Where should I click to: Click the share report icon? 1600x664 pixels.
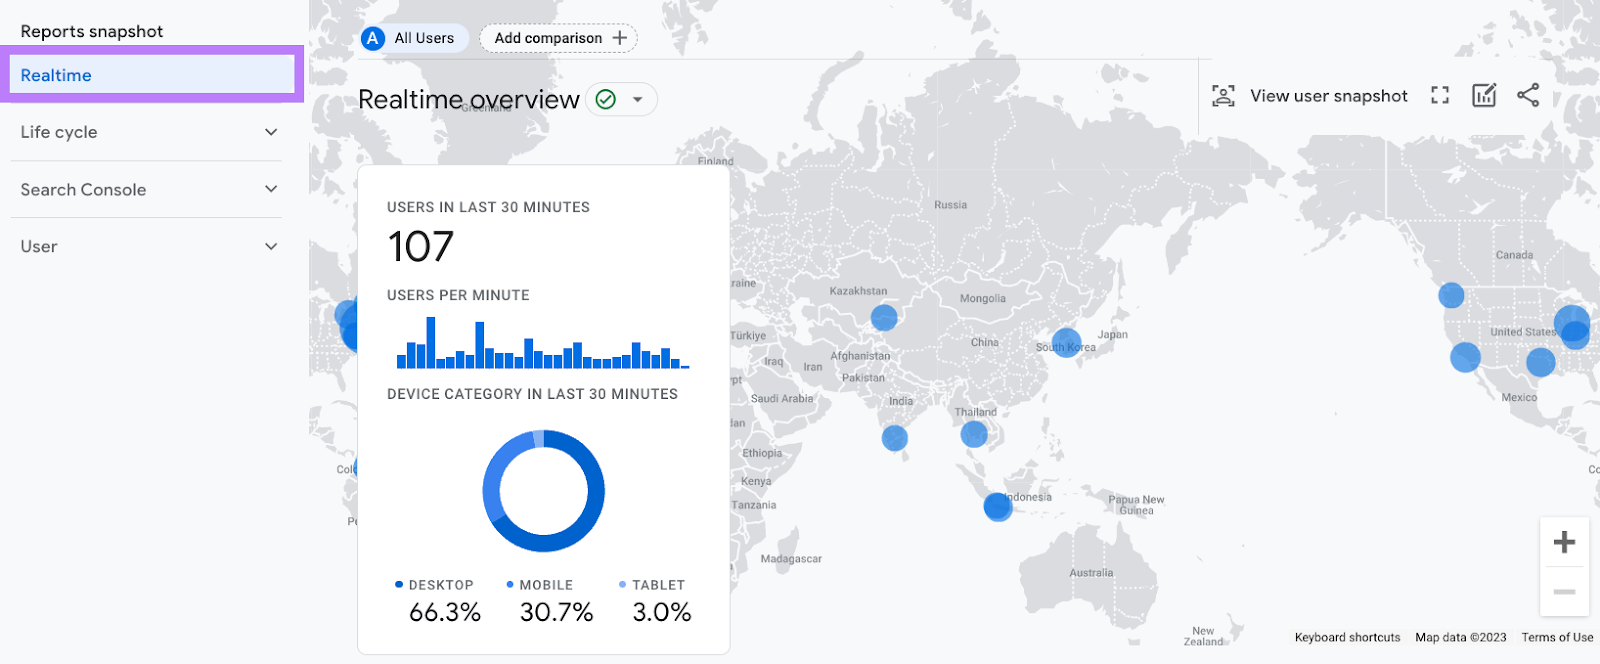pos(1528,96)
